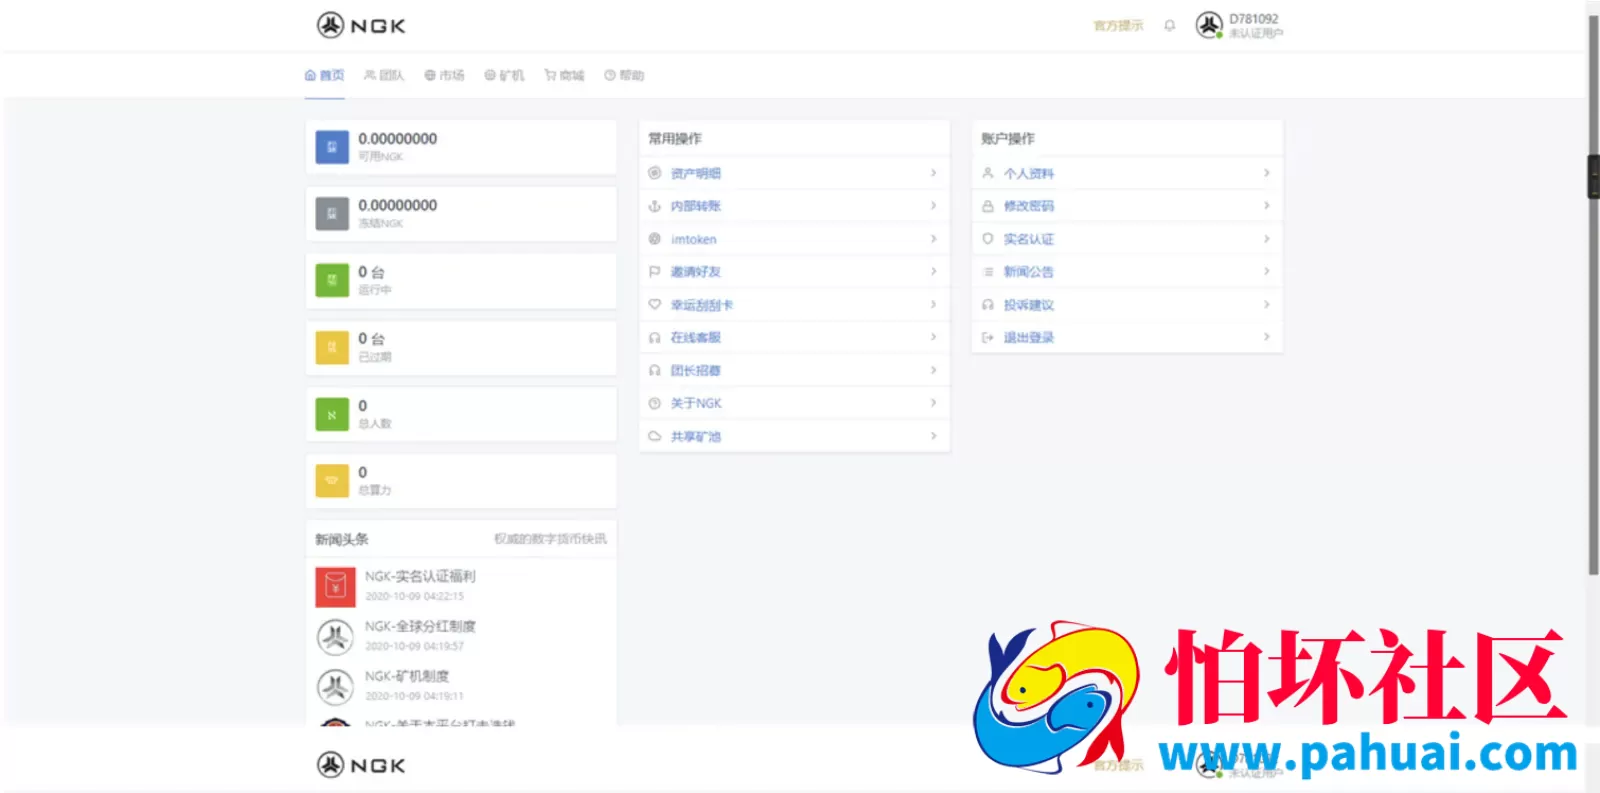Click the 个人资料 person icon

point(988,173)
